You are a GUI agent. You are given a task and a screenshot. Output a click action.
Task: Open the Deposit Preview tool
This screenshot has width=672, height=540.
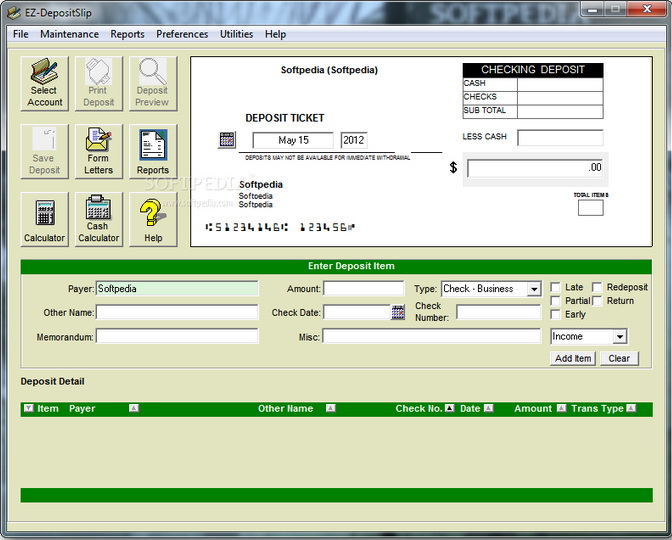tap(153, 84)
